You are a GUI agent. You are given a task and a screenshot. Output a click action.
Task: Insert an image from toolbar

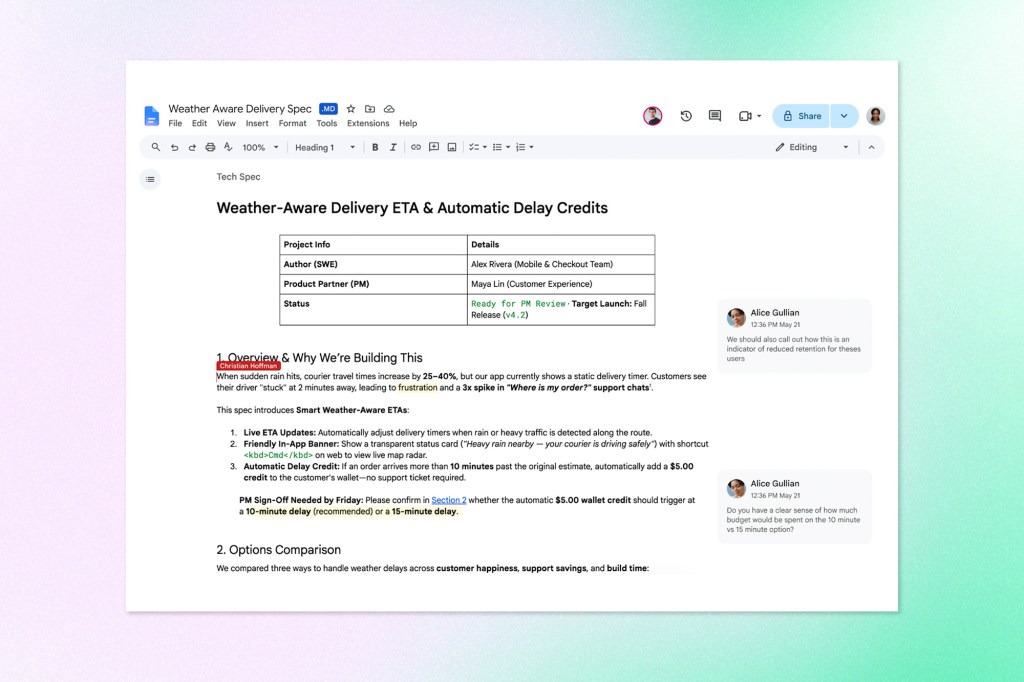tap(452, 147)
